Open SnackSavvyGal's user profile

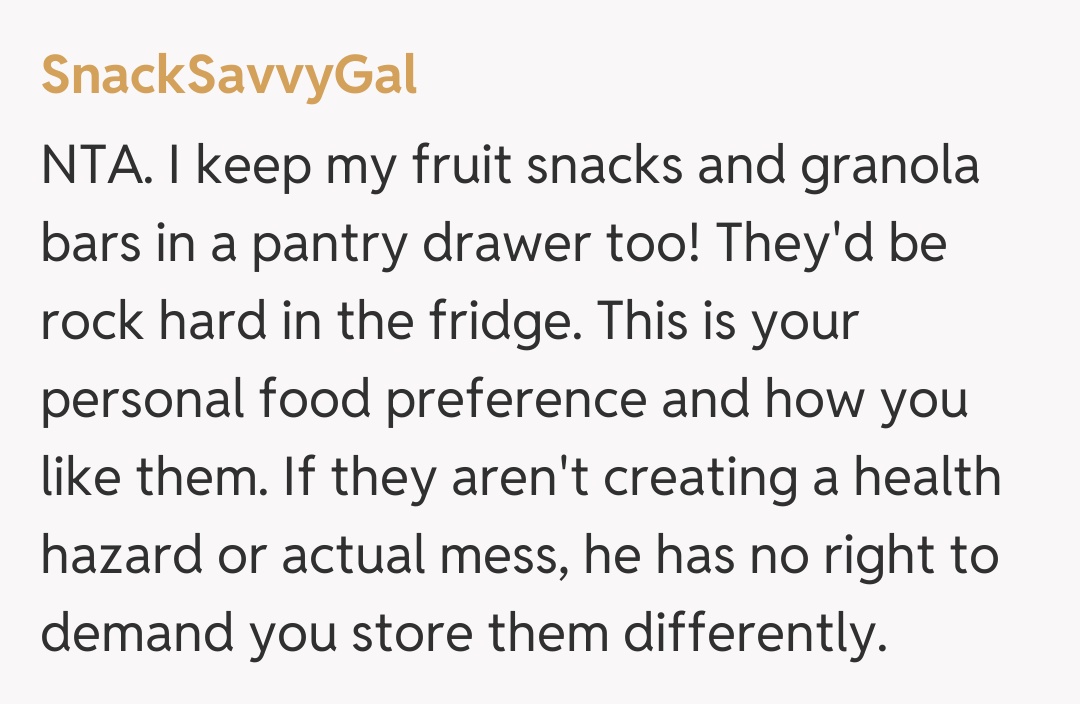(229, 77)
